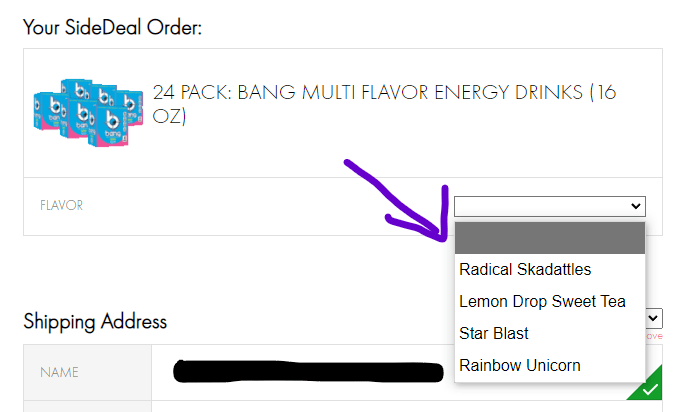This screenshot has height=412, width=680.
Task: Click the Your SideDeal Order heading
Action: 113,27
